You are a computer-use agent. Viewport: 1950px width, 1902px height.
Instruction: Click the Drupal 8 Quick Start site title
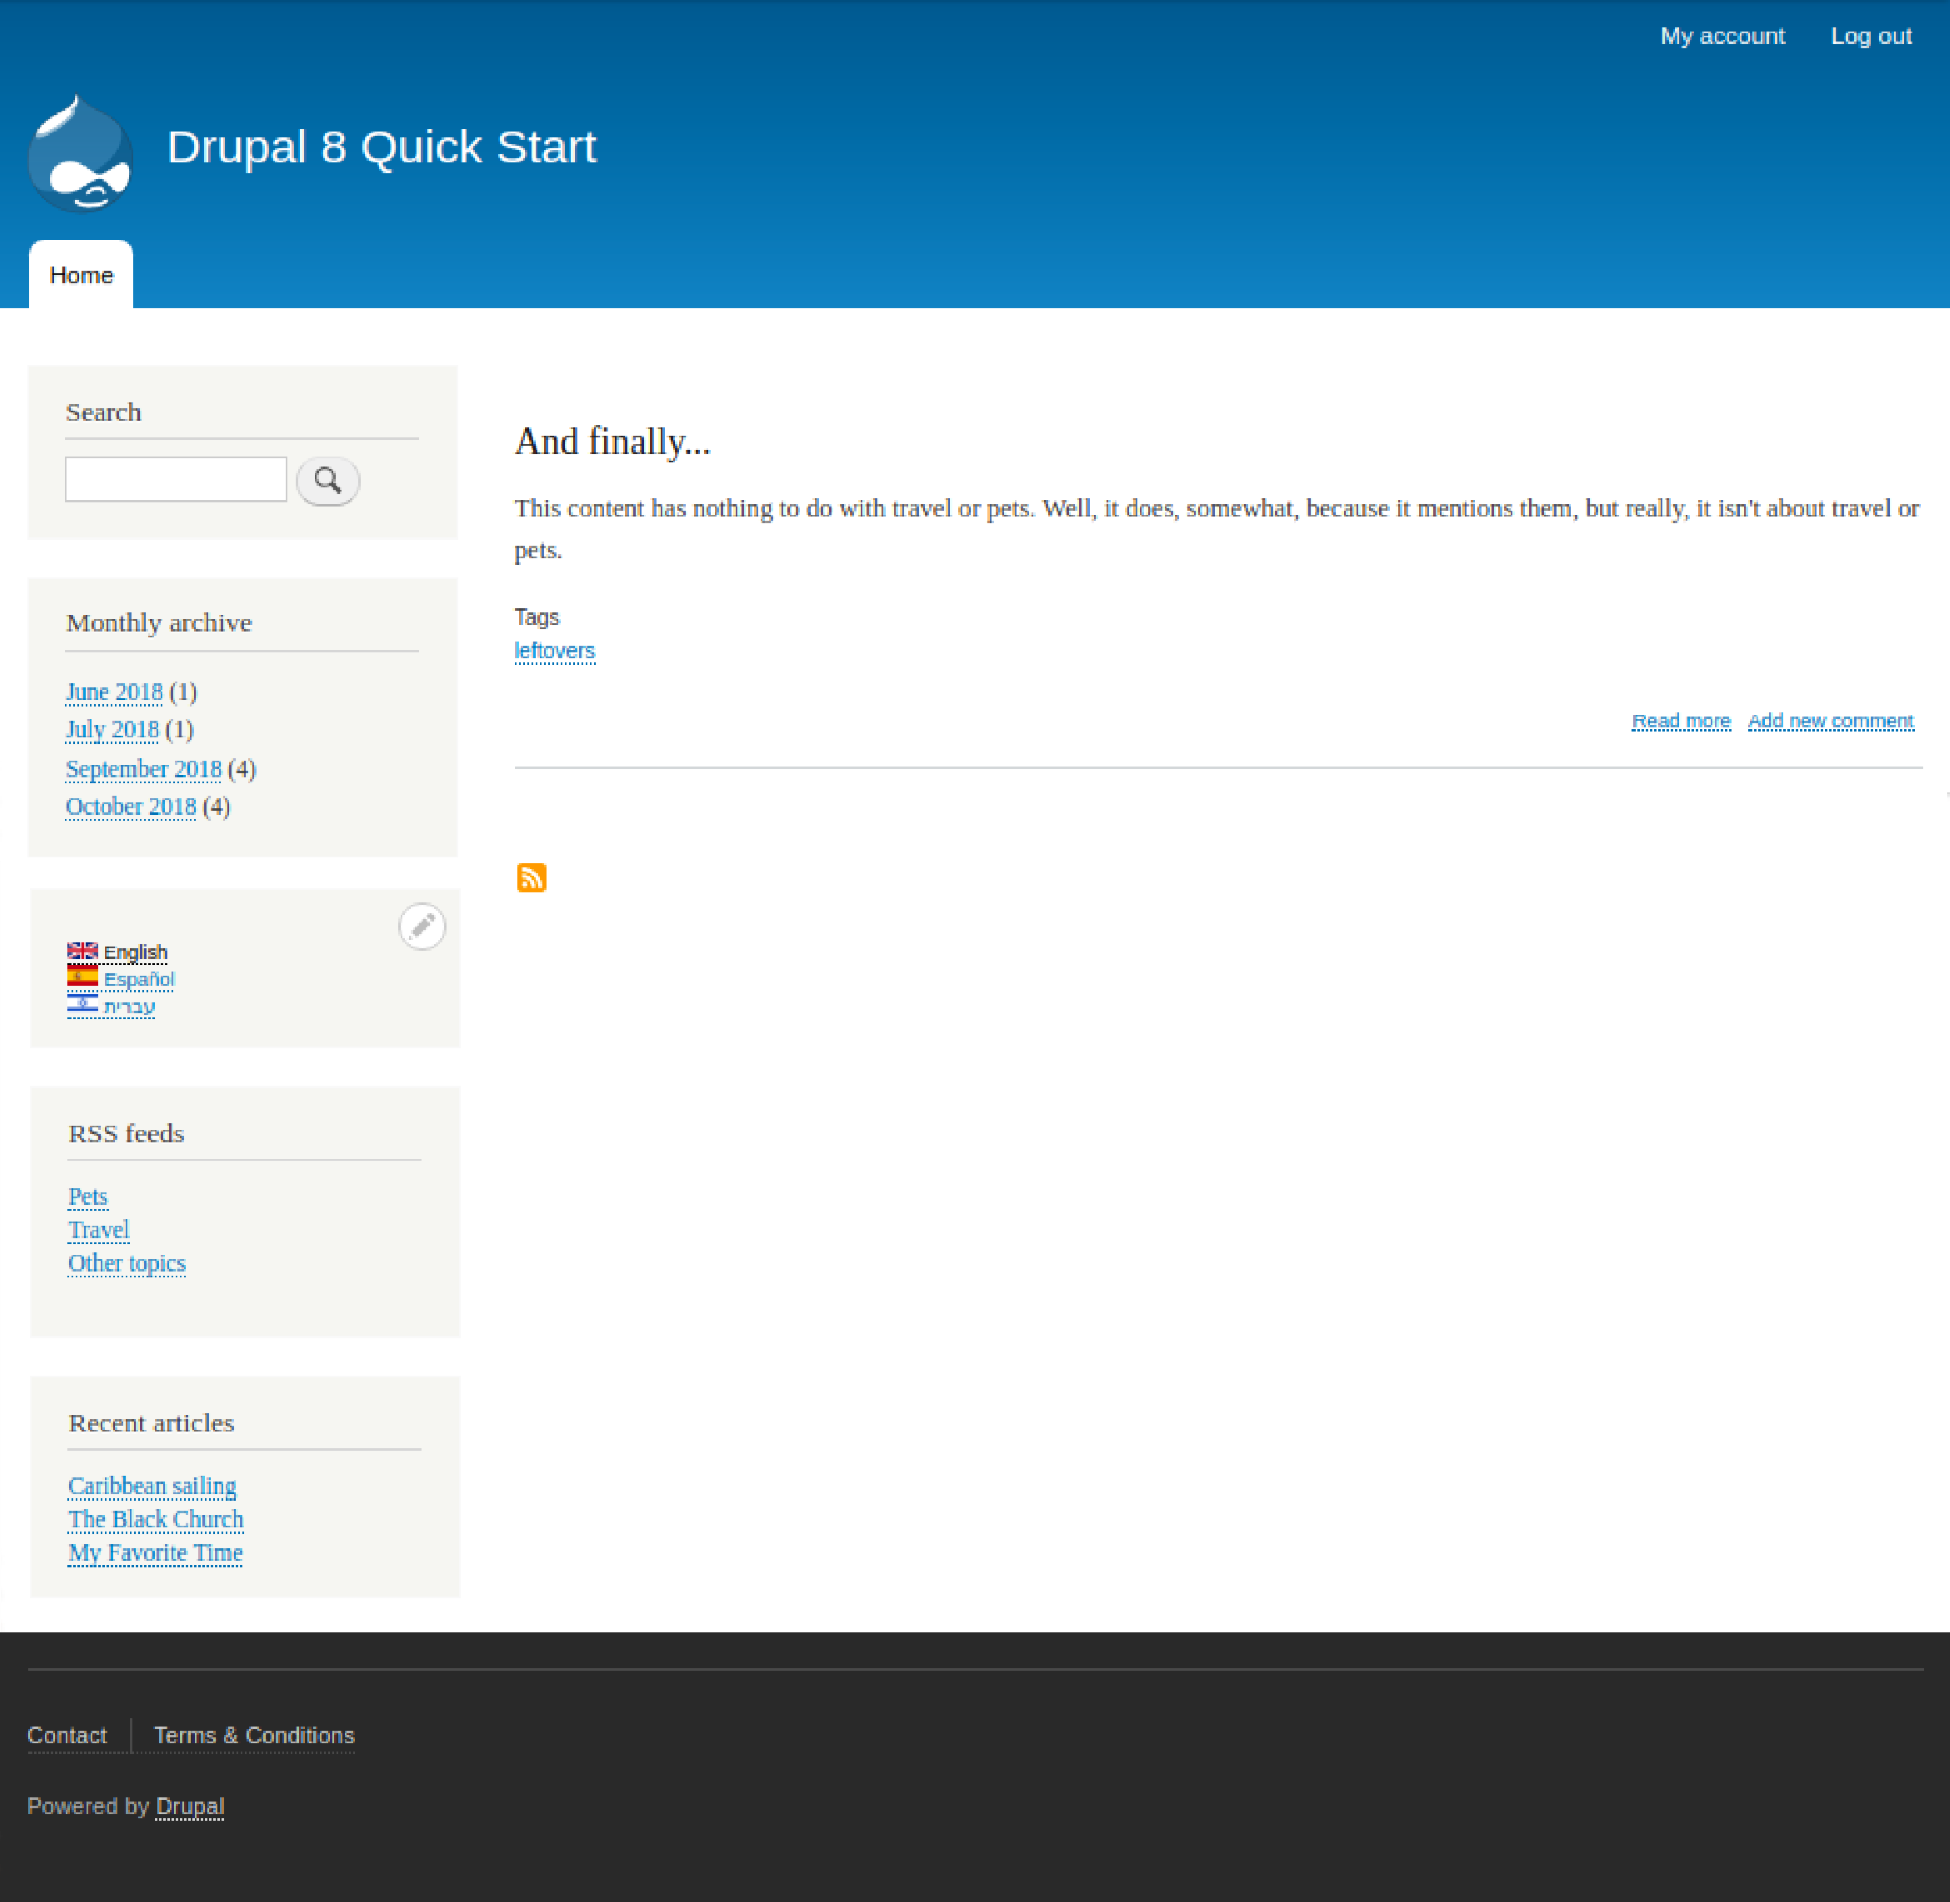point(381,147)
